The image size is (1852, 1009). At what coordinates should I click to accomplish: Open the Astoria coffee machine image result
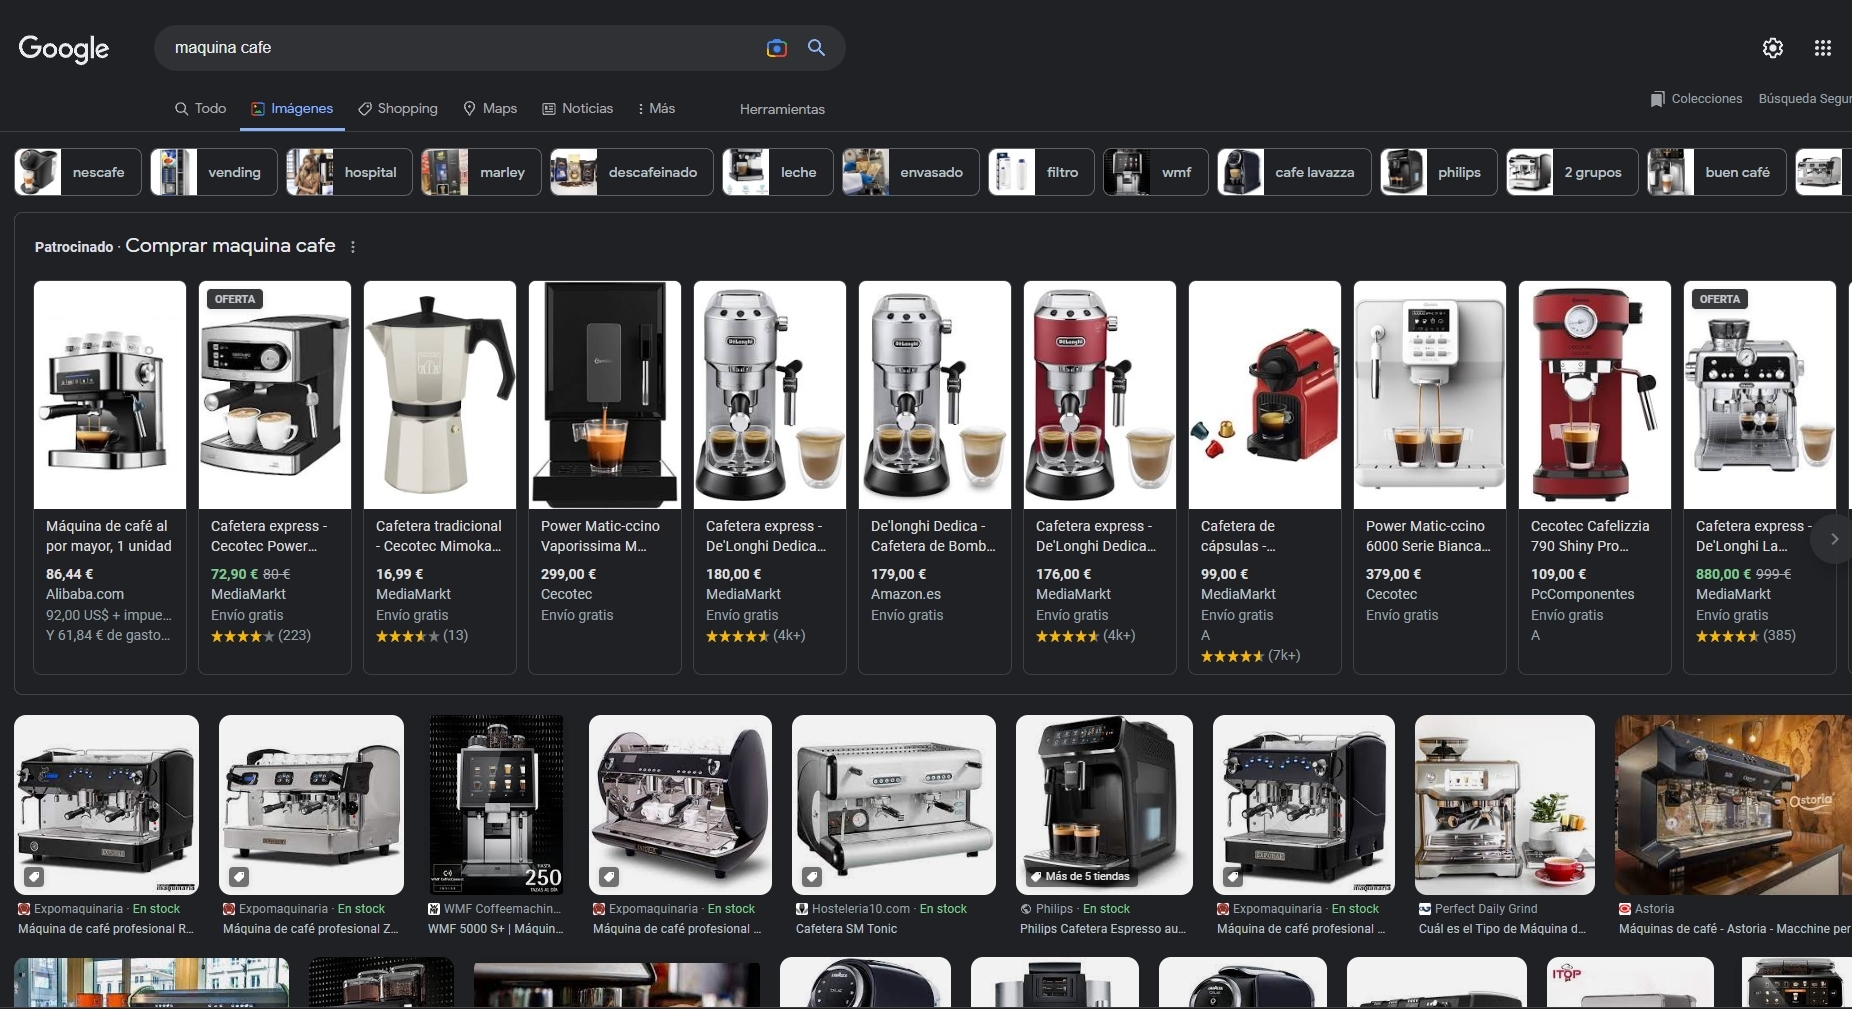click(1733, 805)
